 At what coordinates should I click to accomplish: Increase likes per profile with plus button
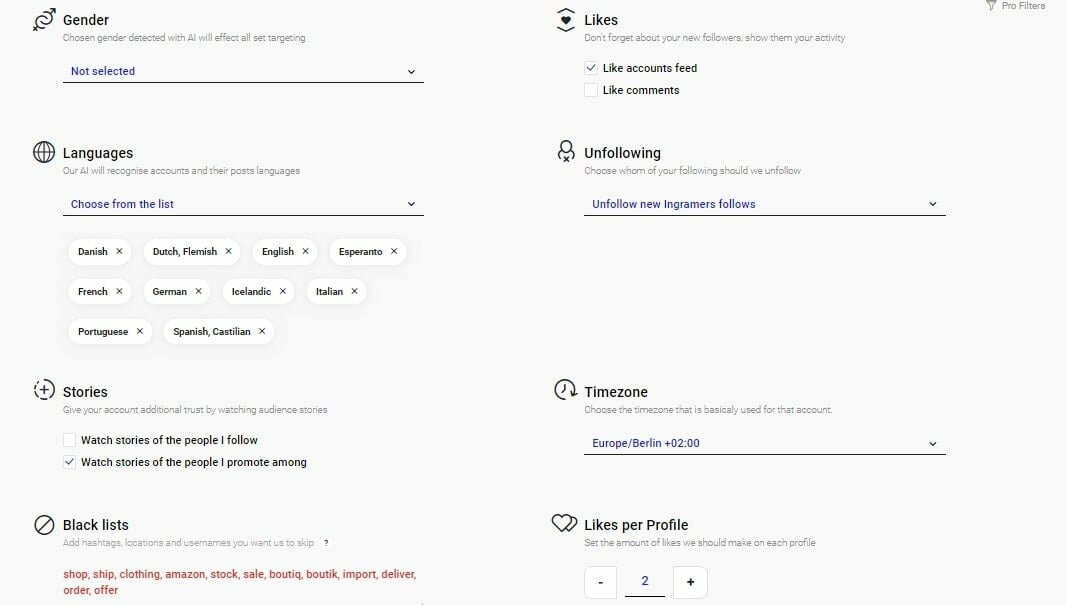click(x=690, y=582)
